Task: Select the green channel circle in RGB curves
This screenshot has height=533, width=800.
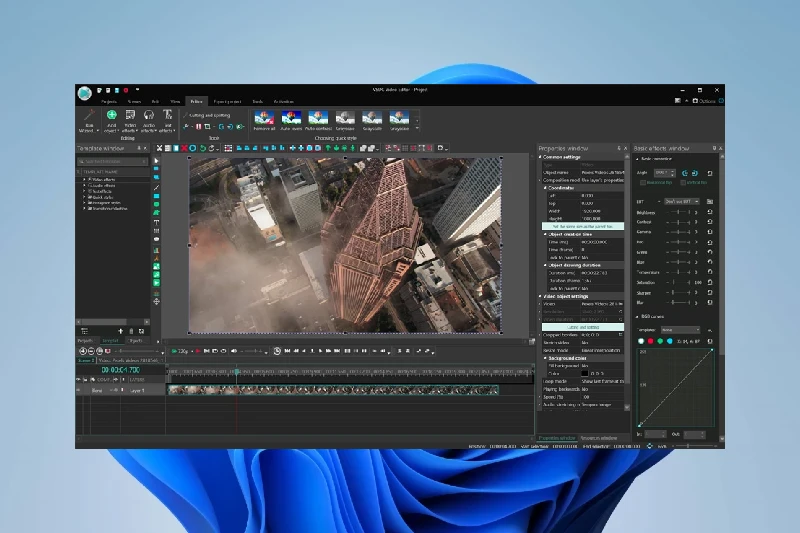Action: coord(660,341)
